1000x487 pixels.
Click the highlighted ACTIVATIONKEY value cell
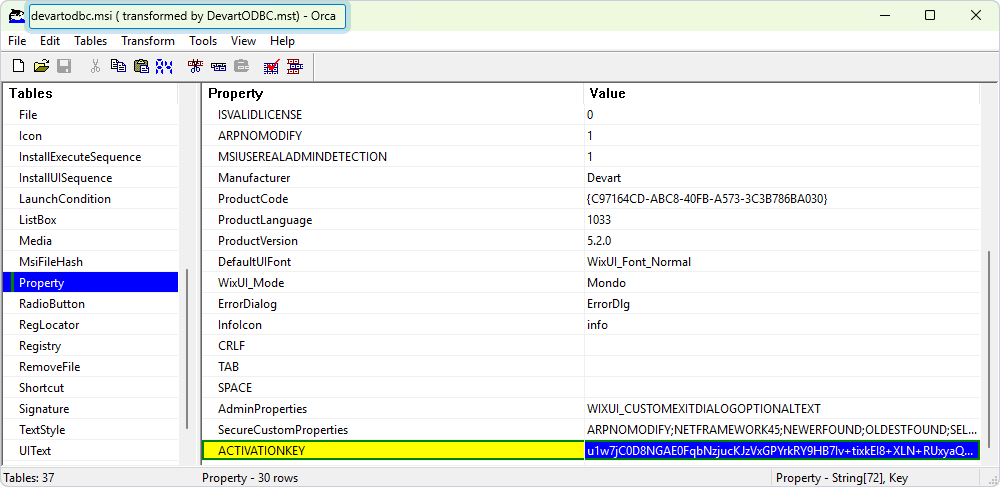tap(781, 451)
